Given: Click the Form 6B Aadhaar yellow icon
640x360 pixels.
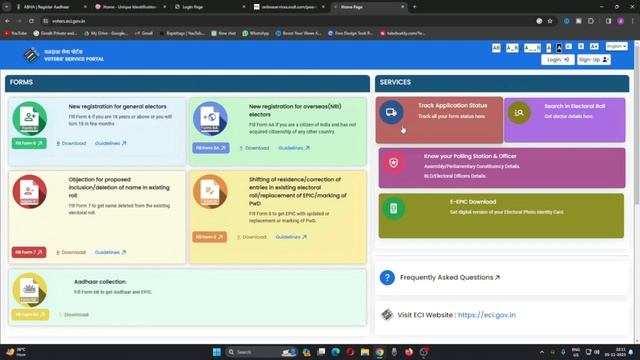Looking at the screenshot, I should [x=29, y=290].
